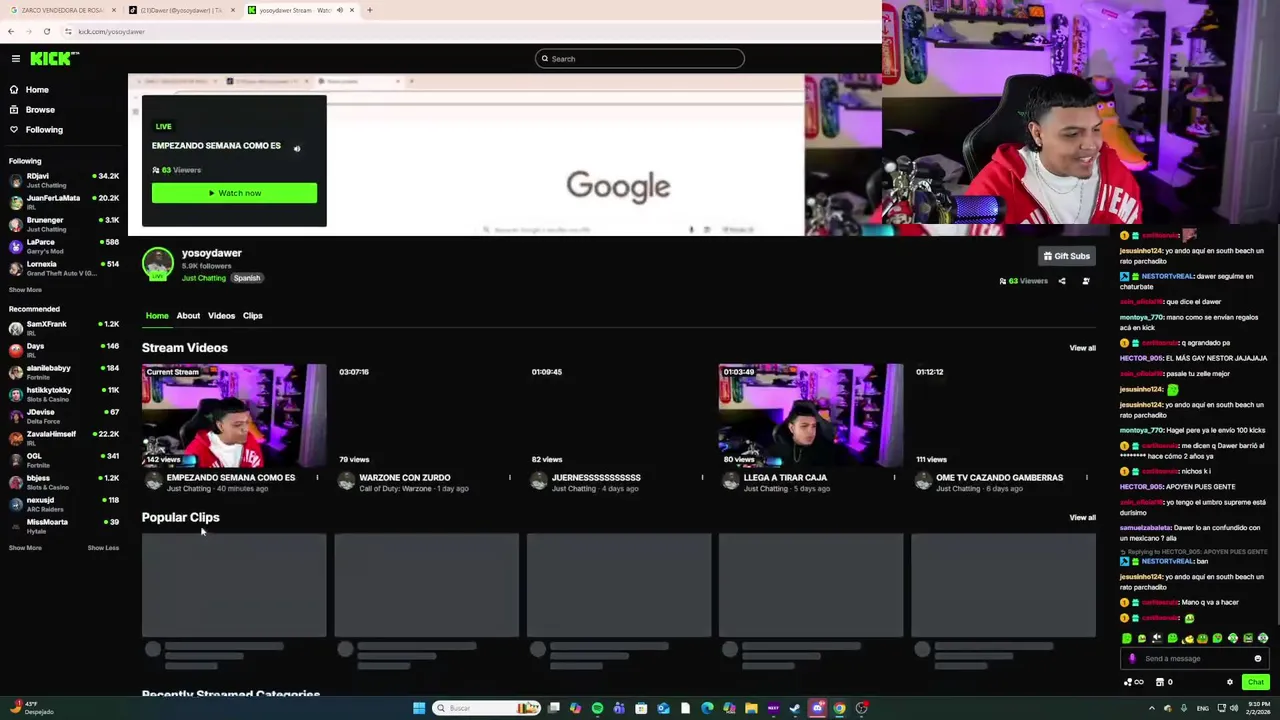Click the taskbar Buscar search box
The width and height of the screenshot is (1280, 720).
click(487, 708)
